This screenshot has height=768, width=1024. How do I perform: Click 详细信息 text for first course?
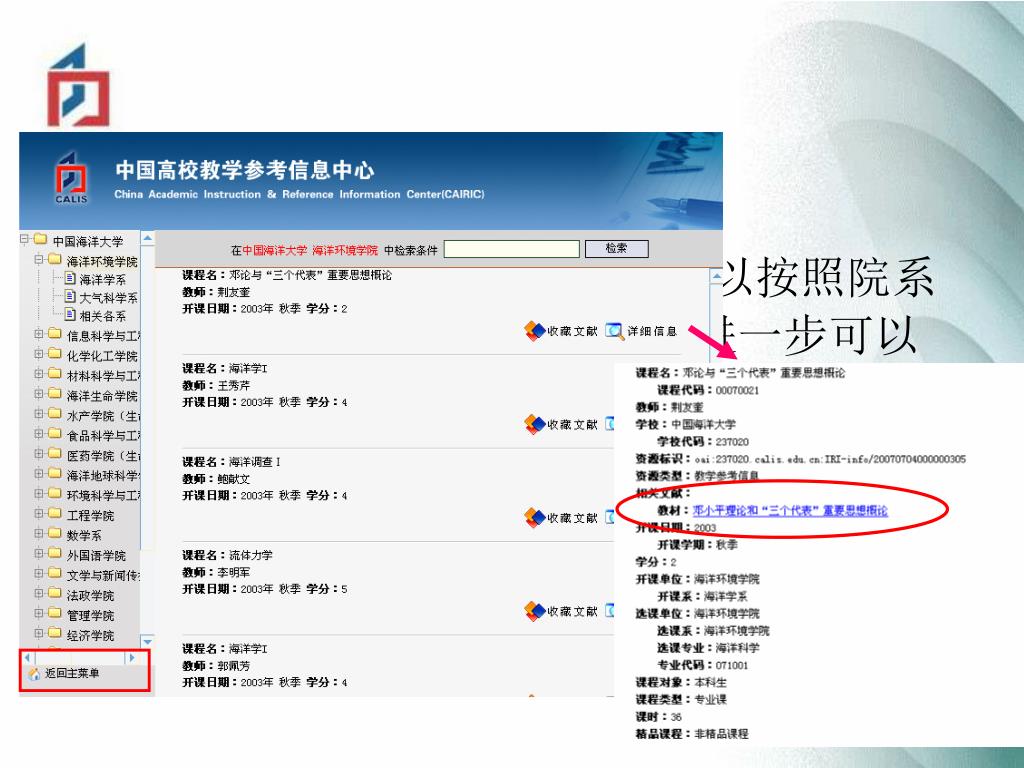pyautogui.click(x=652, y=331)
